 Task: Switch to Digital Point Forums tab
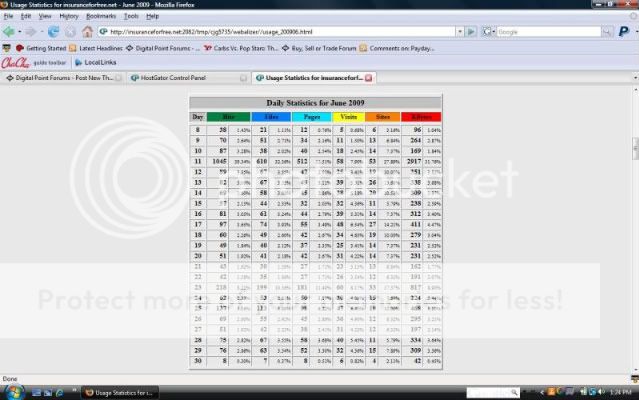click(x=62, y=78)
